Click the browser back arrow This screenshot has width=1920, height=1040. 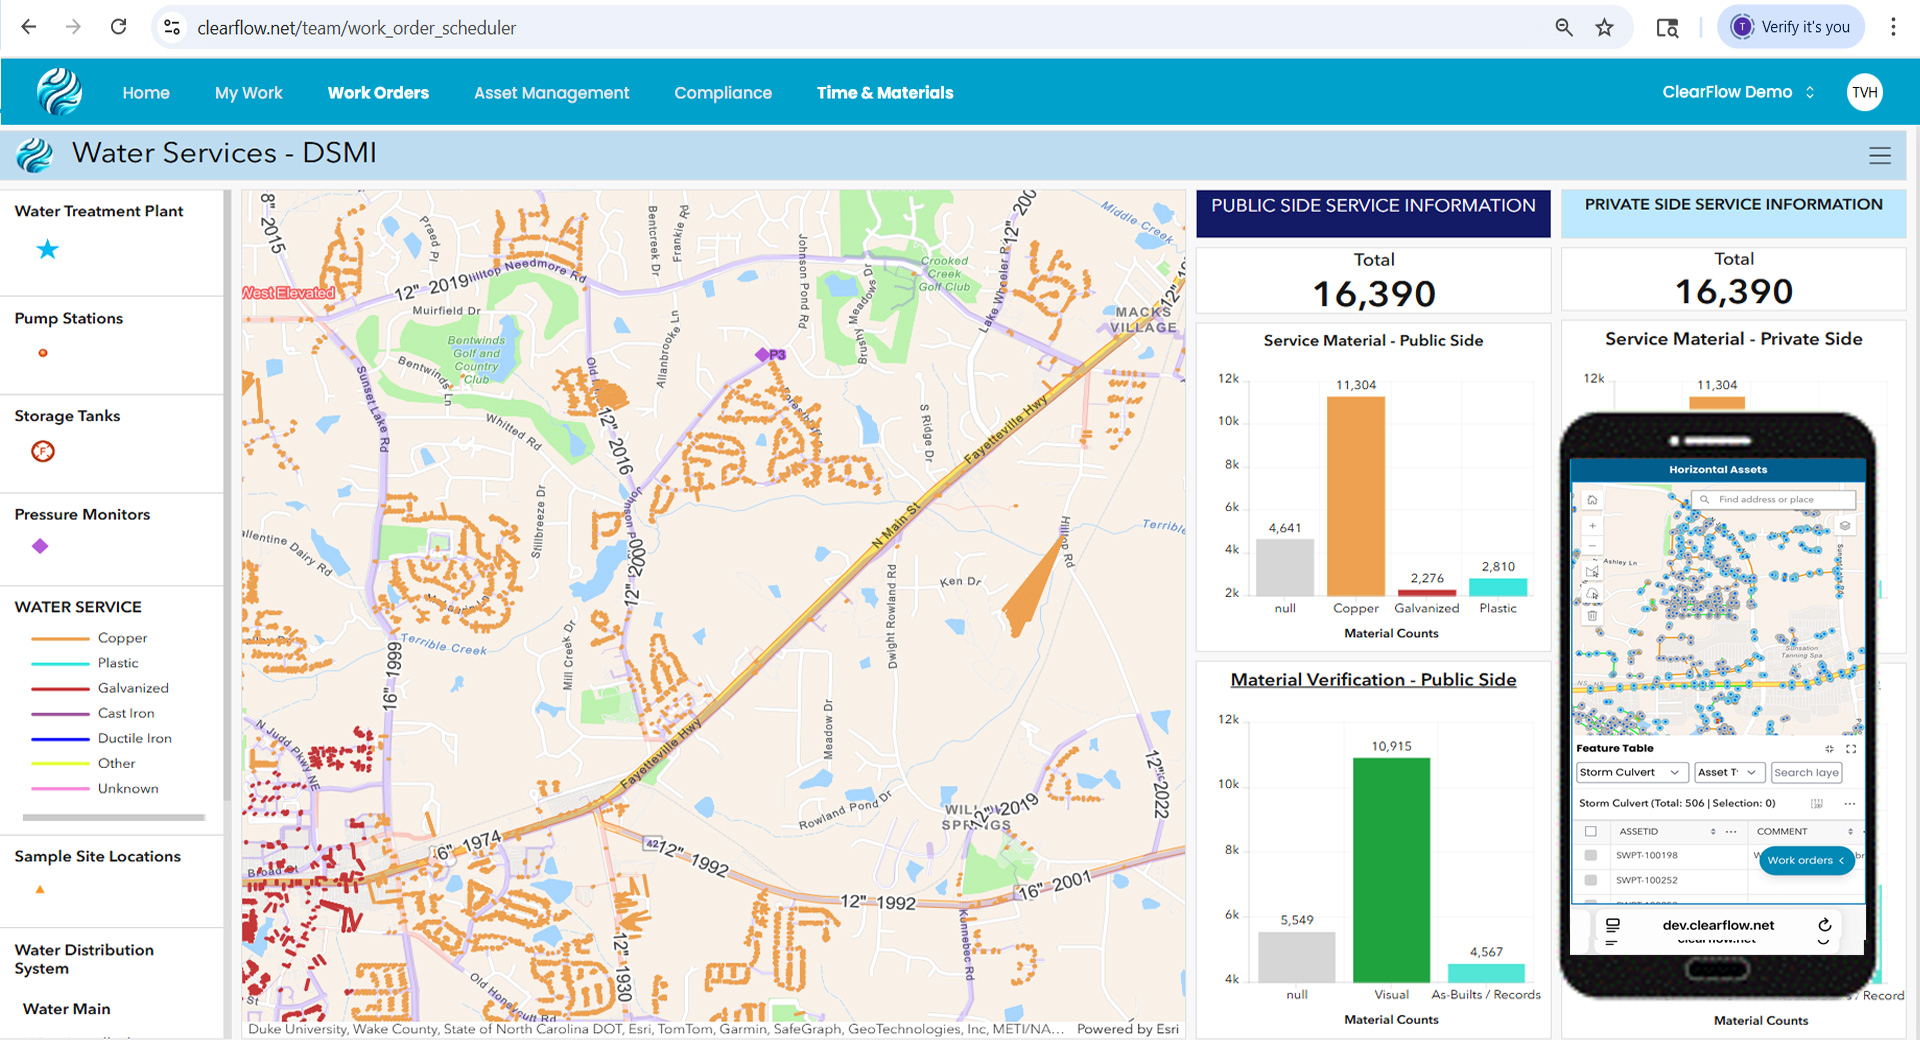[x=28, y=27]
